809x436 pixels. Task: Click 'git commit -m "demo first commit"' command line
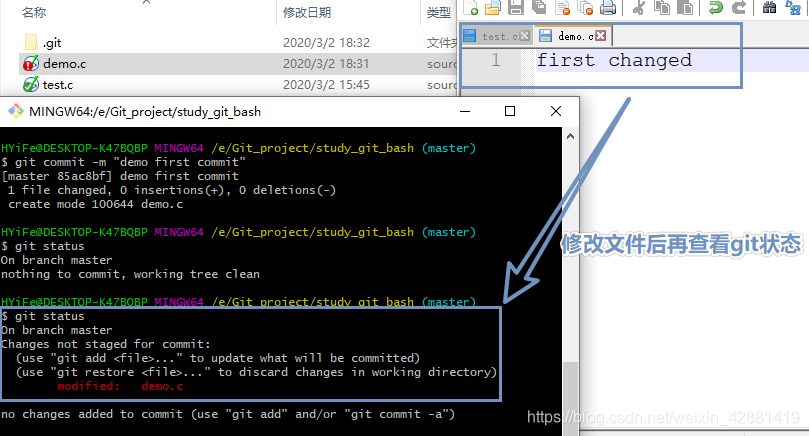(123, 162)
